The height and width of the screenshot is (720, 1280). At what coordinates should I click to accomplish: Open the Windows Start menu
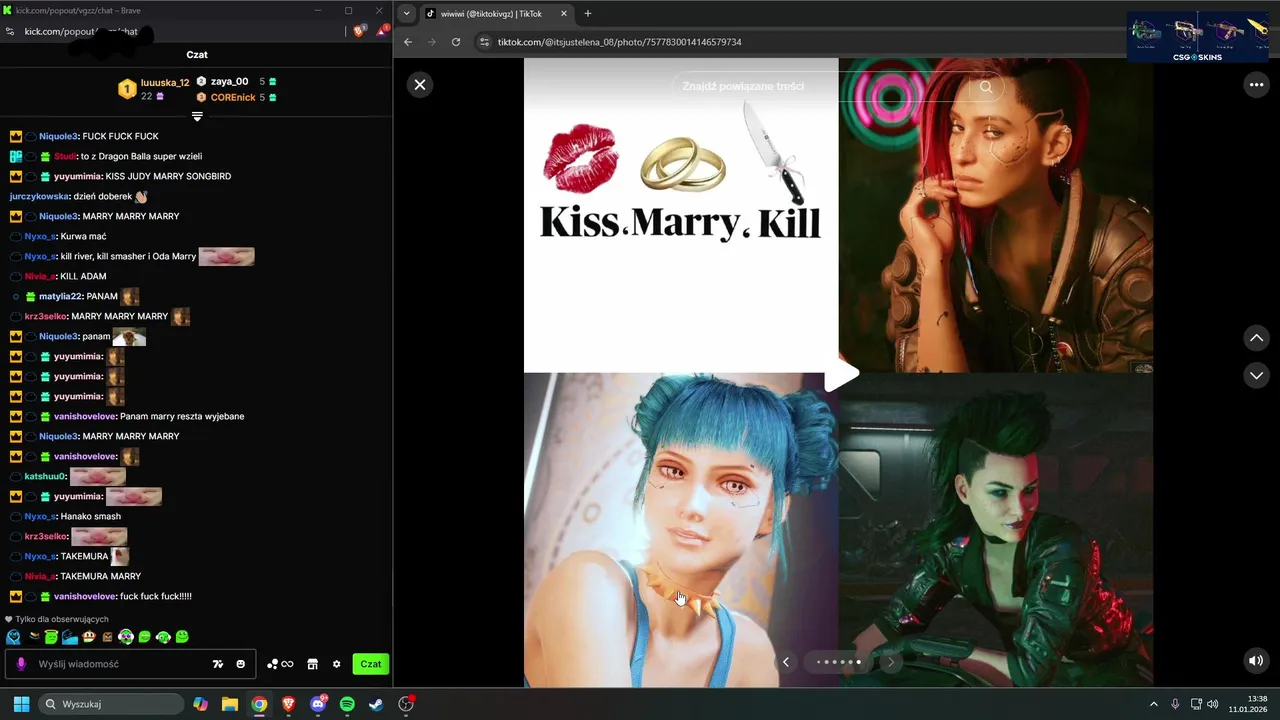pos(21,704)
